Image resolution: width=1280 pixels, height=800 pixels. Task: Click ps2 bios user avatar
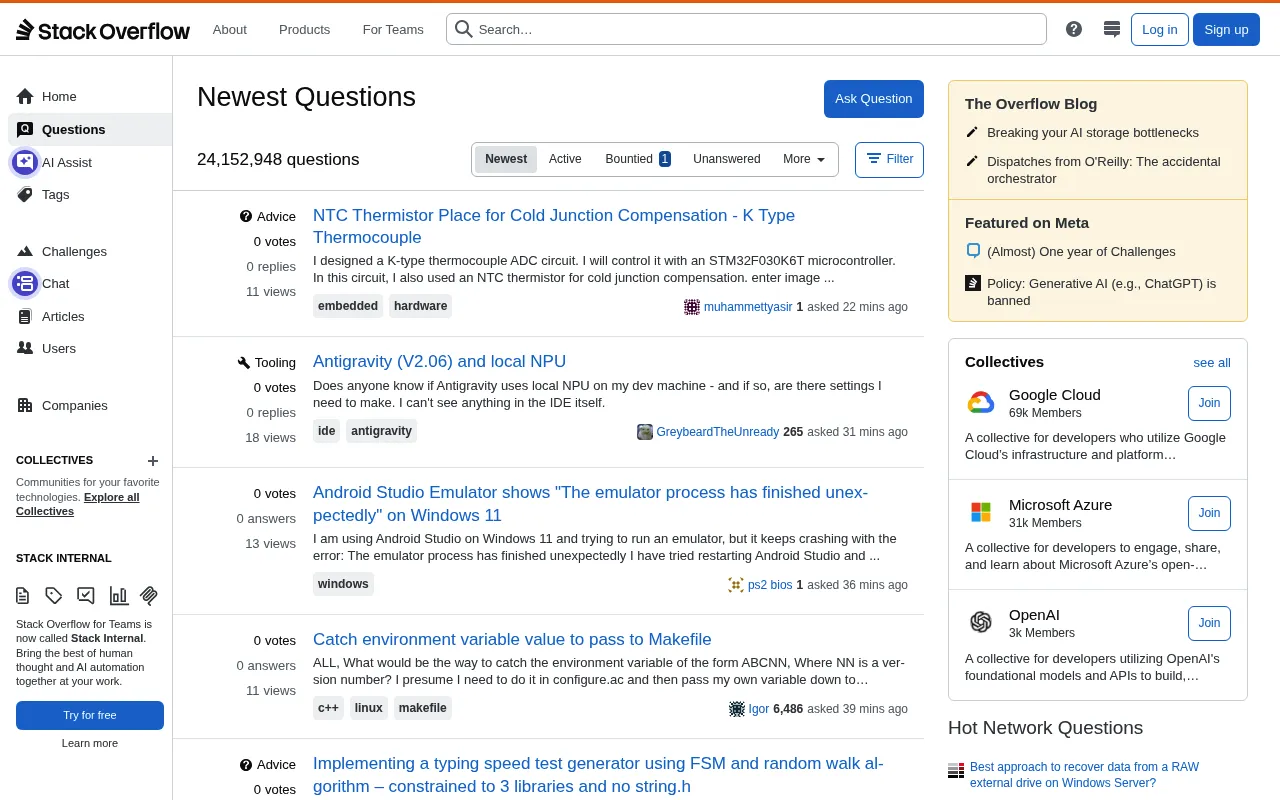pyautogui.click(x=736, y=585)
